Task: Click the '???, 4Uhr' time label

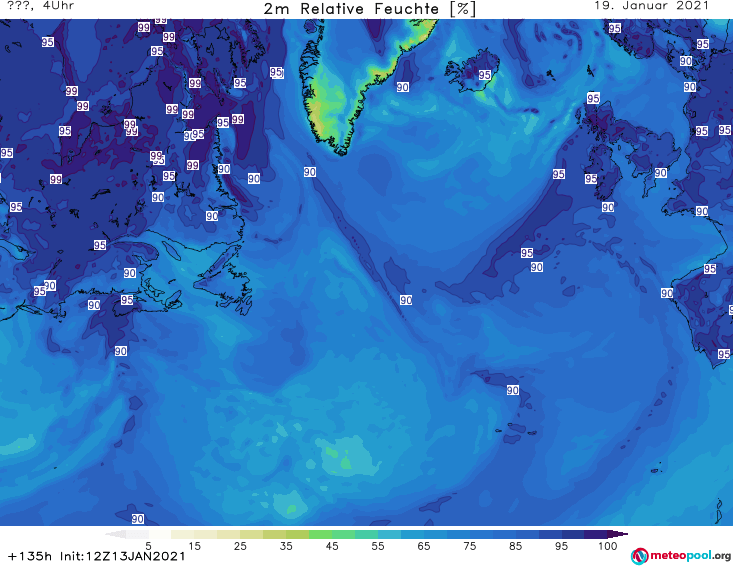Action: coord(40,6)
